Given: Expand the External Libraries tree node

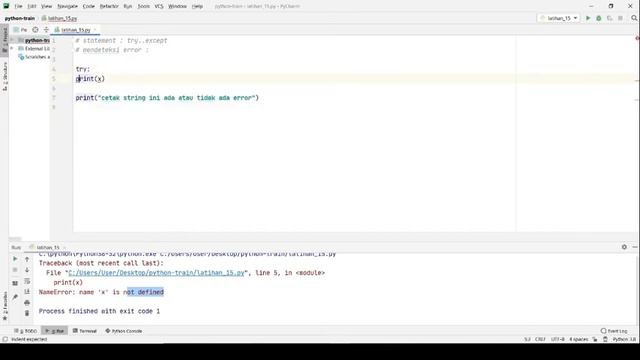Looking at the screenshot, I should click(x=12, y=49).
